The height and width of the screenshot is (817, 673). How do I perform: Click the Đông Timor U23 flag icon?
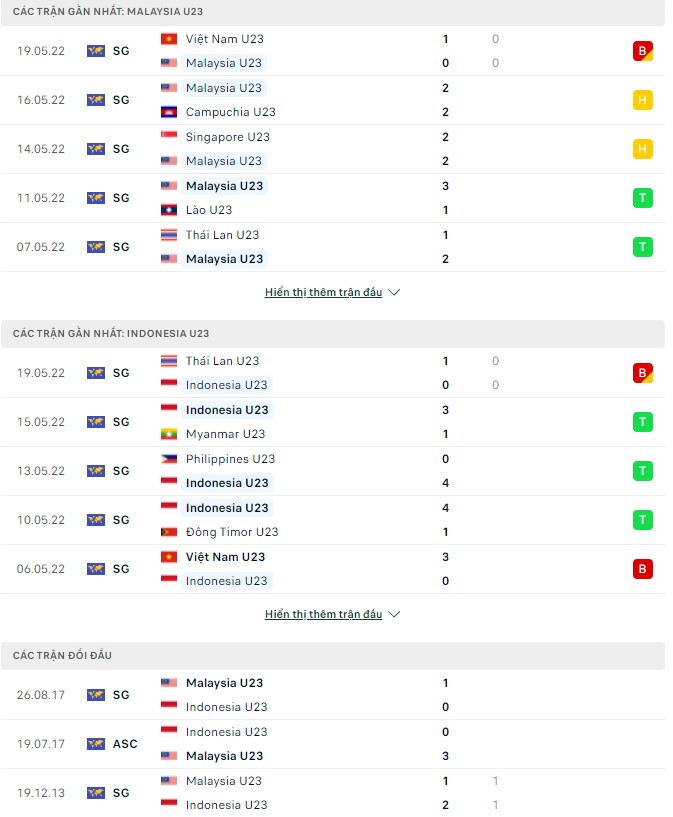coord(167,532)
